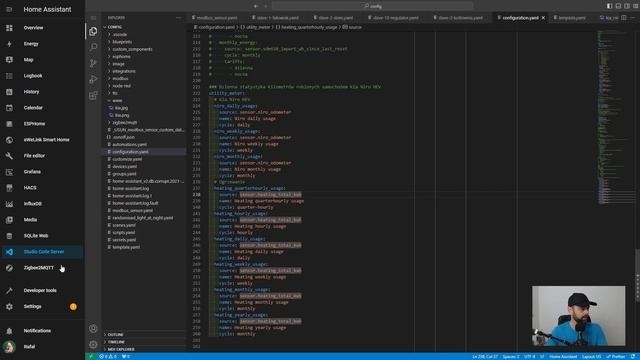The height and width of the screenshot is (360, 640).
Task: Collapse the www folder
Action: 144,100
